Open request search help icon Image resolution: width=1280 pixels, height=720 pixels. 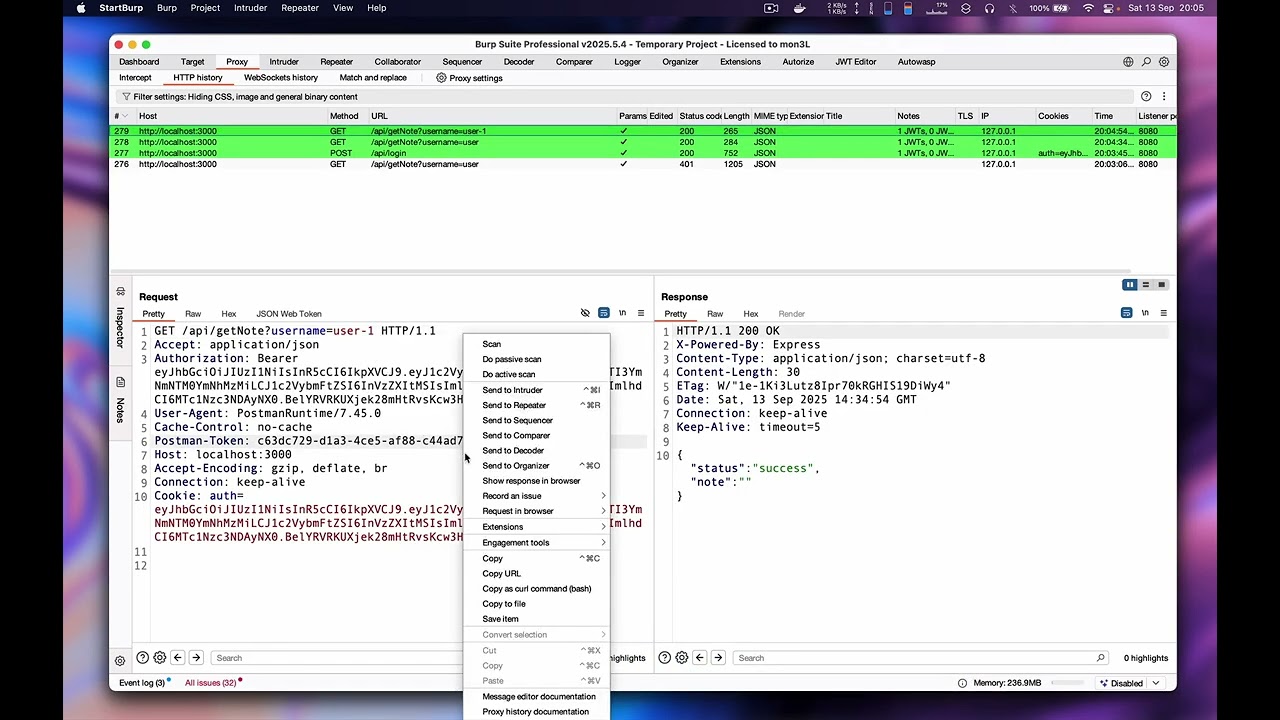(142, 658)
